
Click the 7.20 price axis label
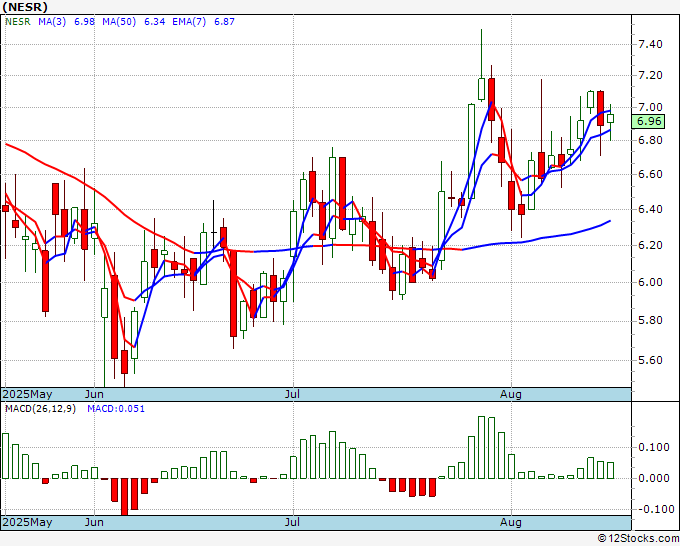(x=650, y=75)
